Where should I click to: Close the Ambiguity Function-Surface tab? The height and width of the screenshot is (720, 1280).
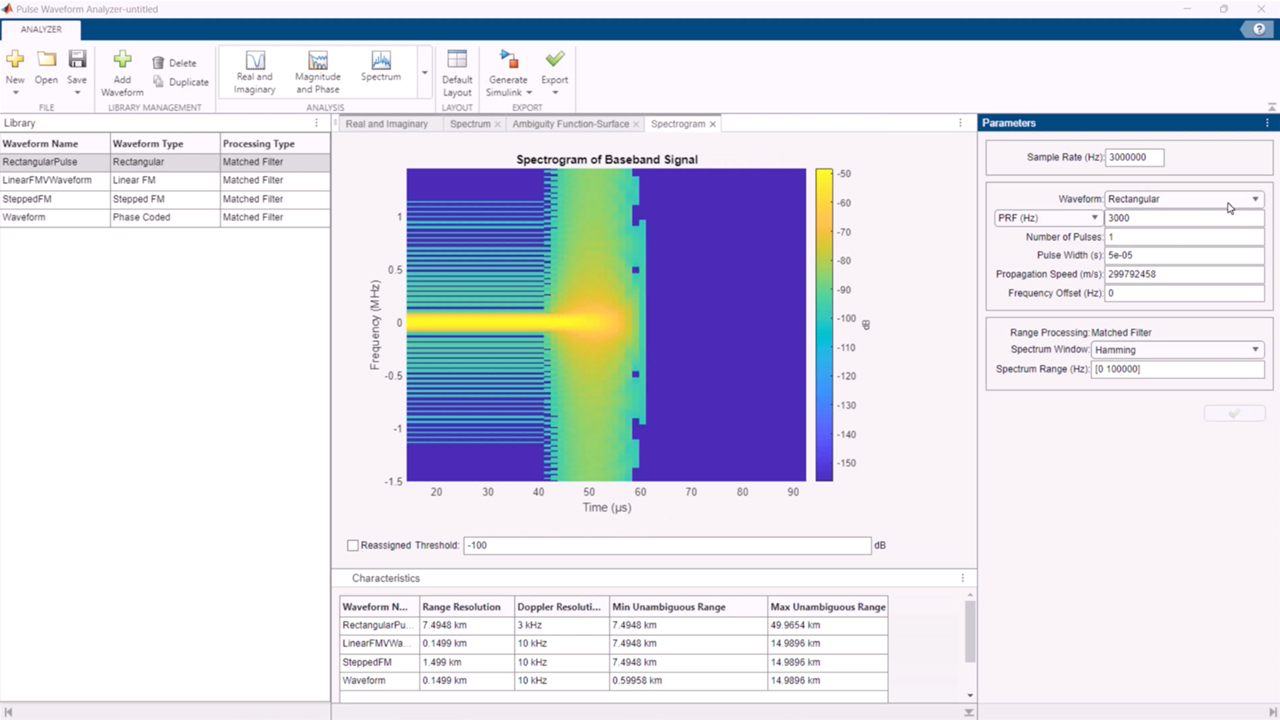point(637,124)
